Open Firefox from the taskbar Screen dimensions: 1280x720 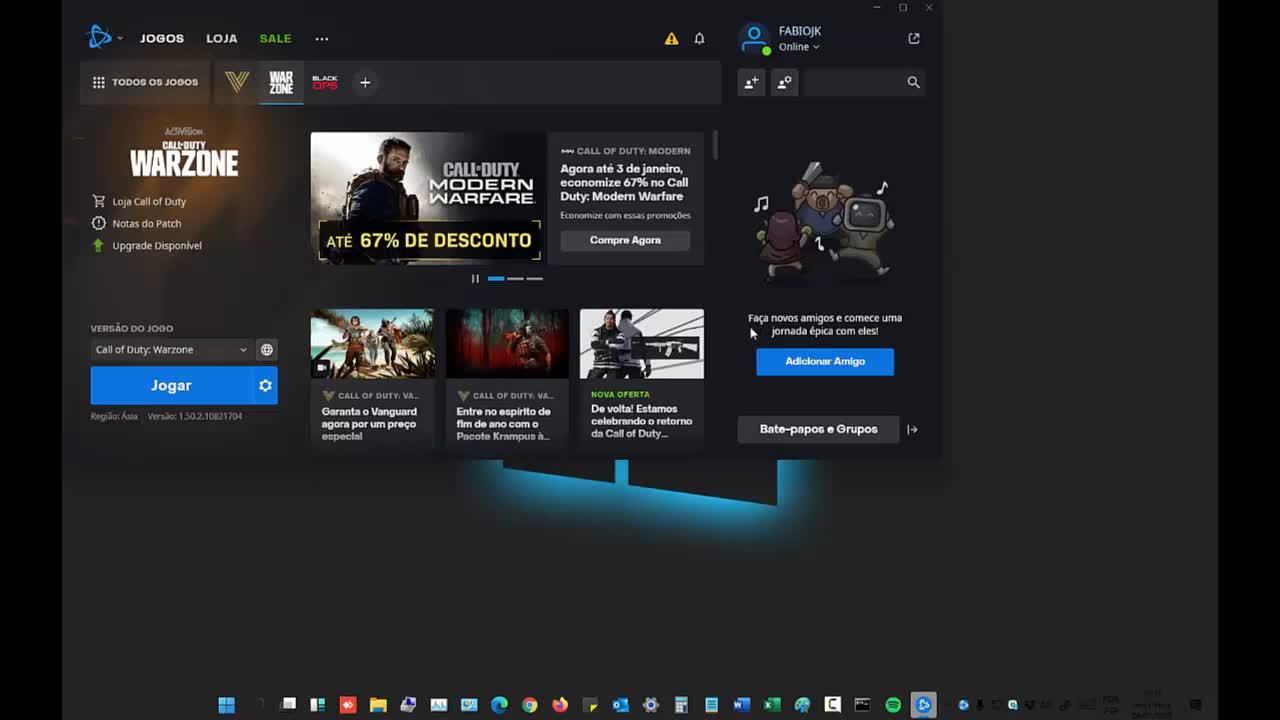click(560, 705)
